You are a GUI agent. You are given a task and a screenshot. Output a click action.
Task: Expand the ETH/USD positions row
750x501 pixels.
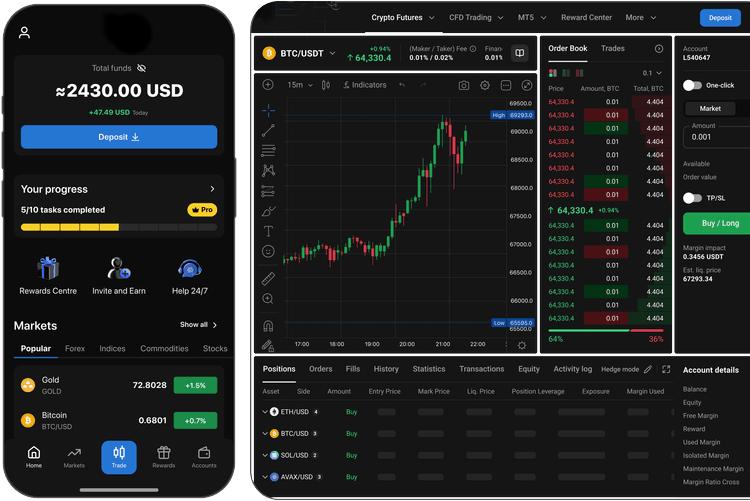point(266,411)
